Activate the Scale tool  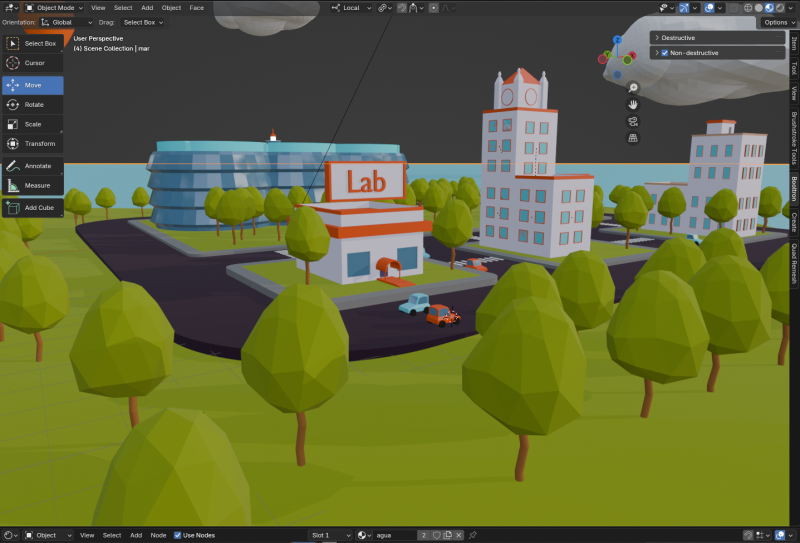coord(33,124)
